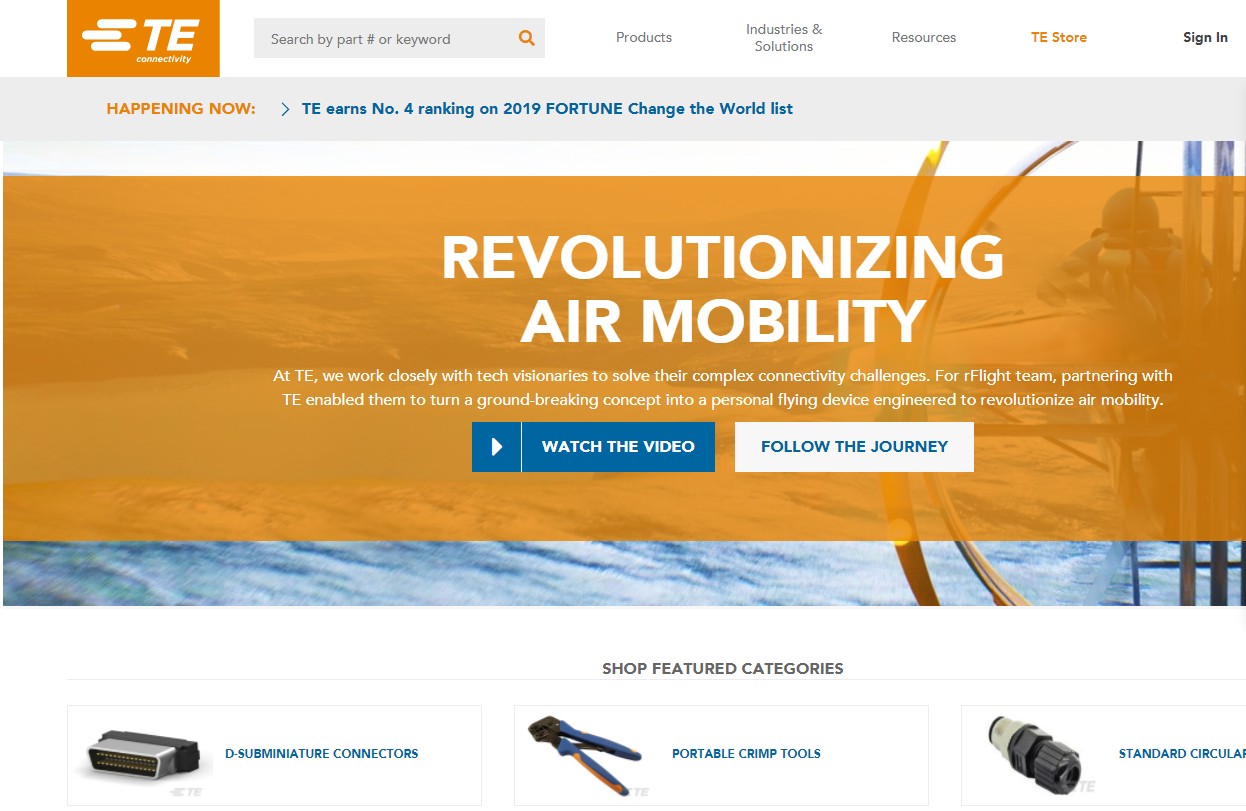
Task: Open the Products menu
Action: [x=644, y=38]
